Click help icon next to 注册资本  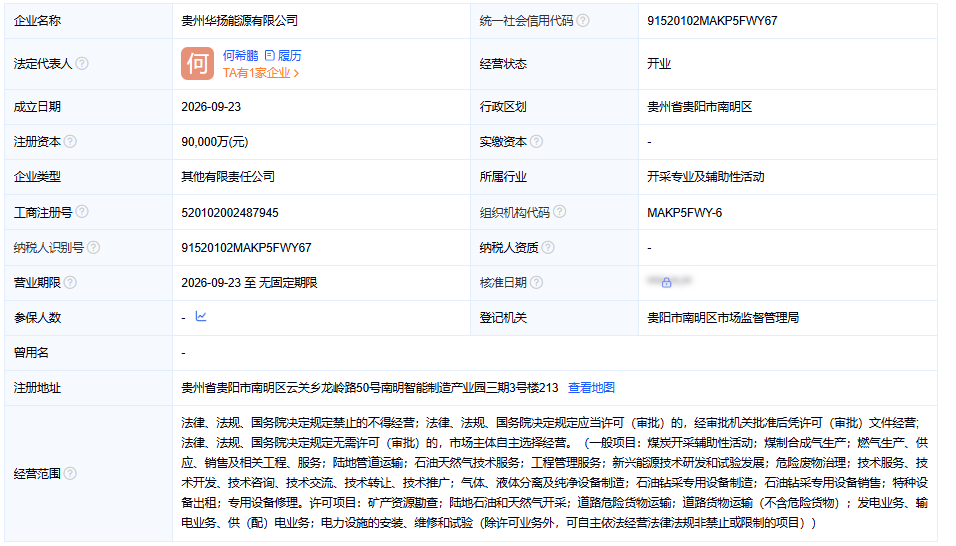tap(70, 141)
